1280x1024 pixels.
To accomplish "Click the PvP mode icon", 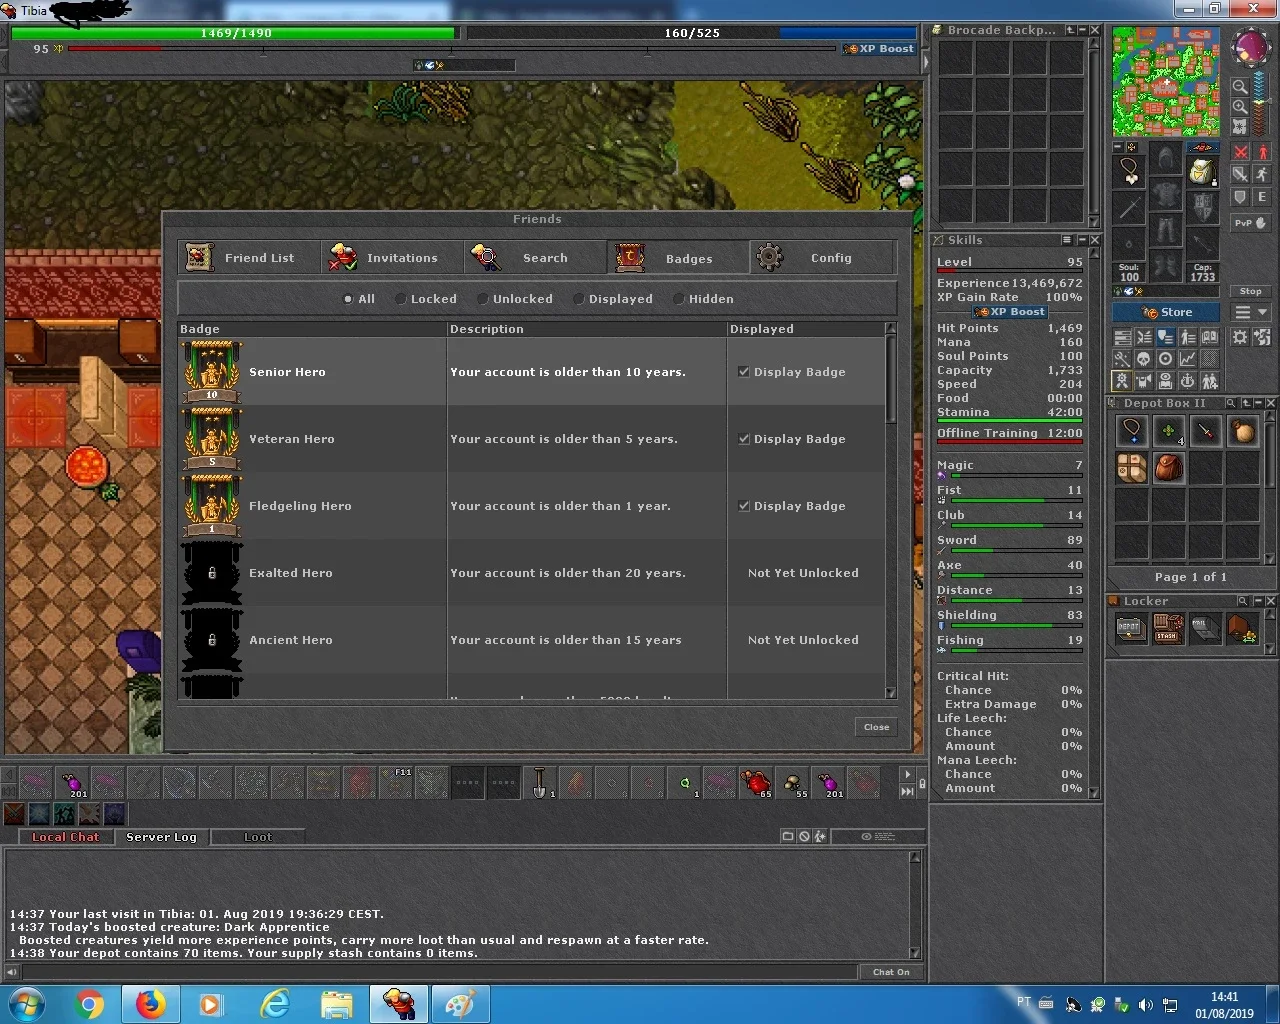I will 1250,223.
